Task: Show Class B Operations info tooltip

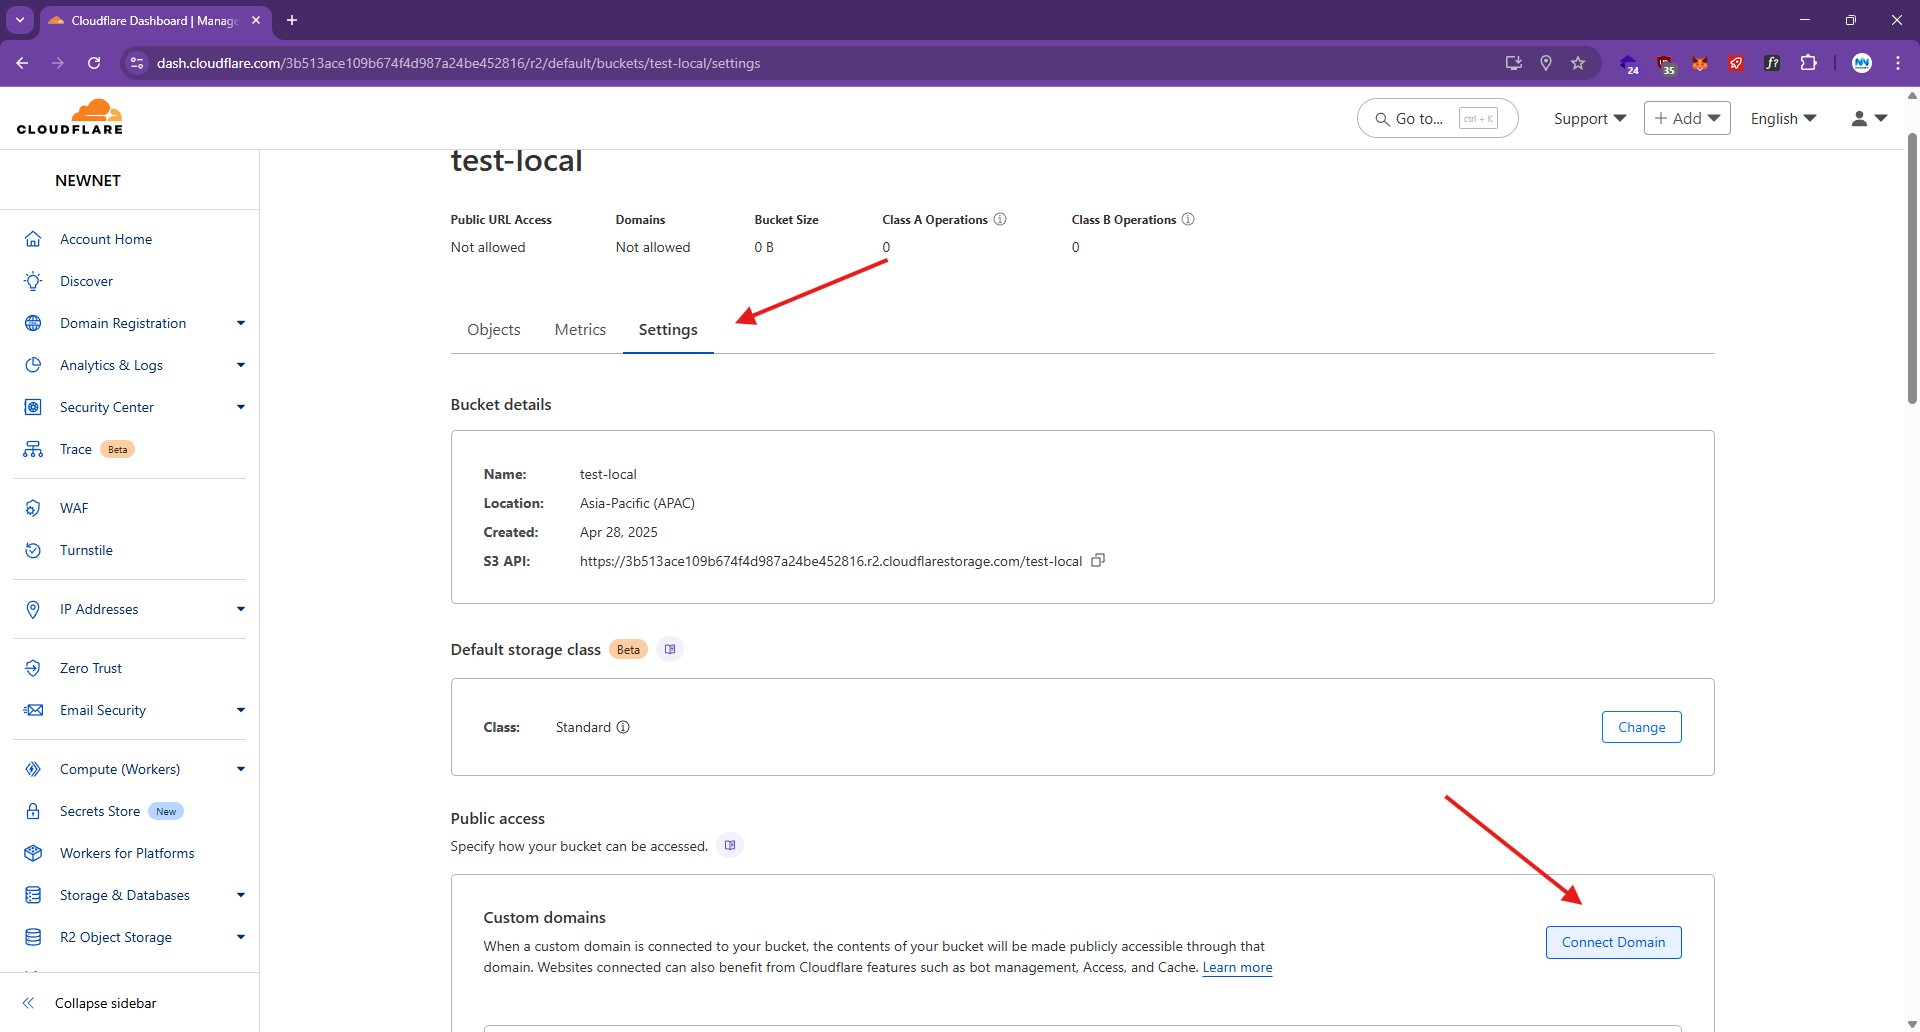Action: (1188, 219)
